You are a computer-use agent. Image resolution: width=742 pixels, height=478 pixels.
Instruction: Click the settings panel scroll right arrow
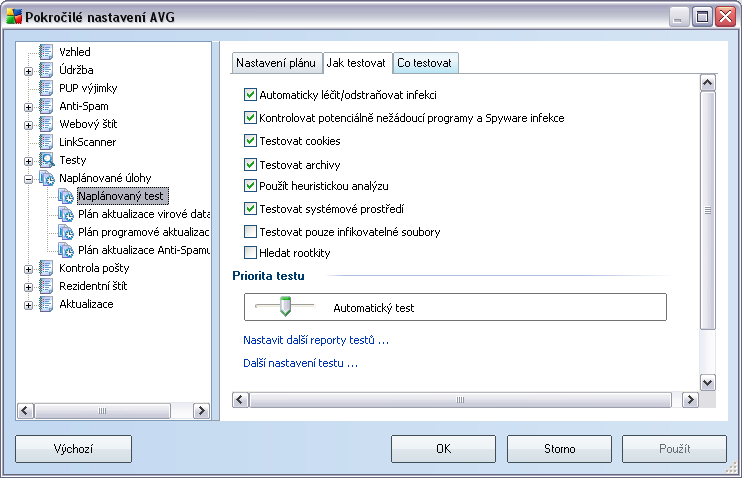pyautogui.click(x=690, y=400)
